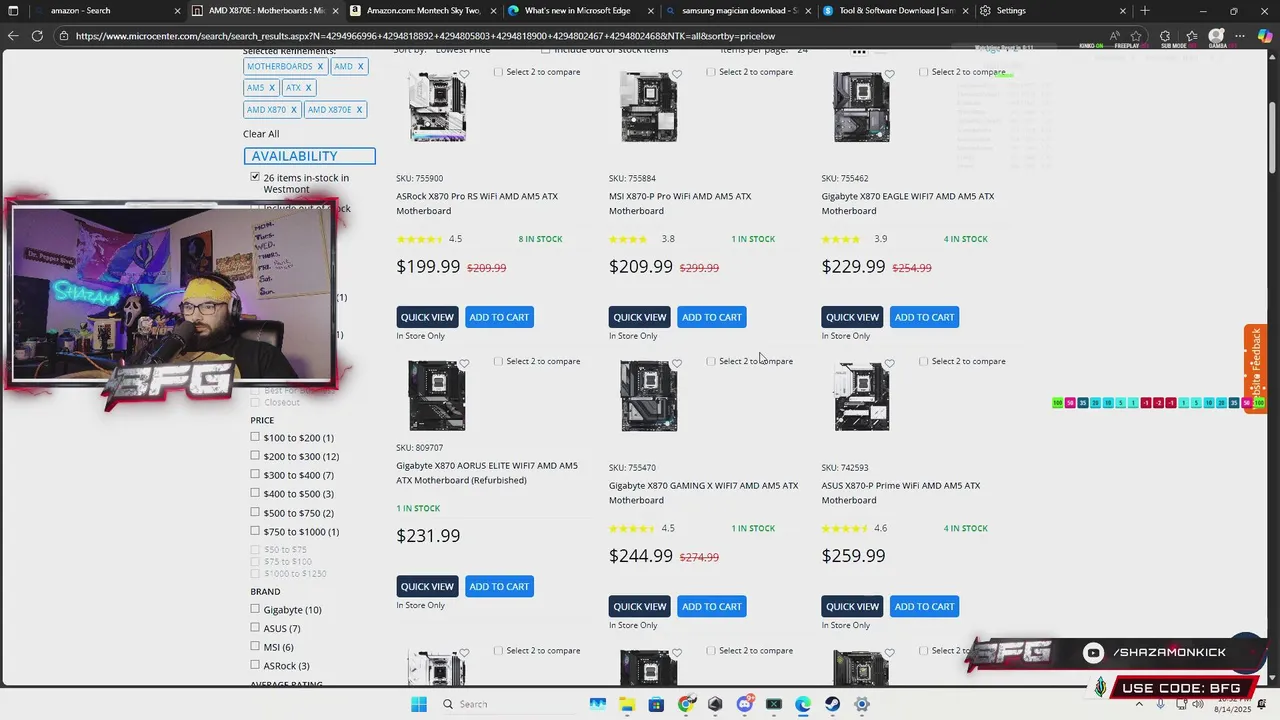Image resolution: width=1280 pixels, height=720 pixels.
Task: Filter price $100 to $200
Action: click(x=255, y=437)
